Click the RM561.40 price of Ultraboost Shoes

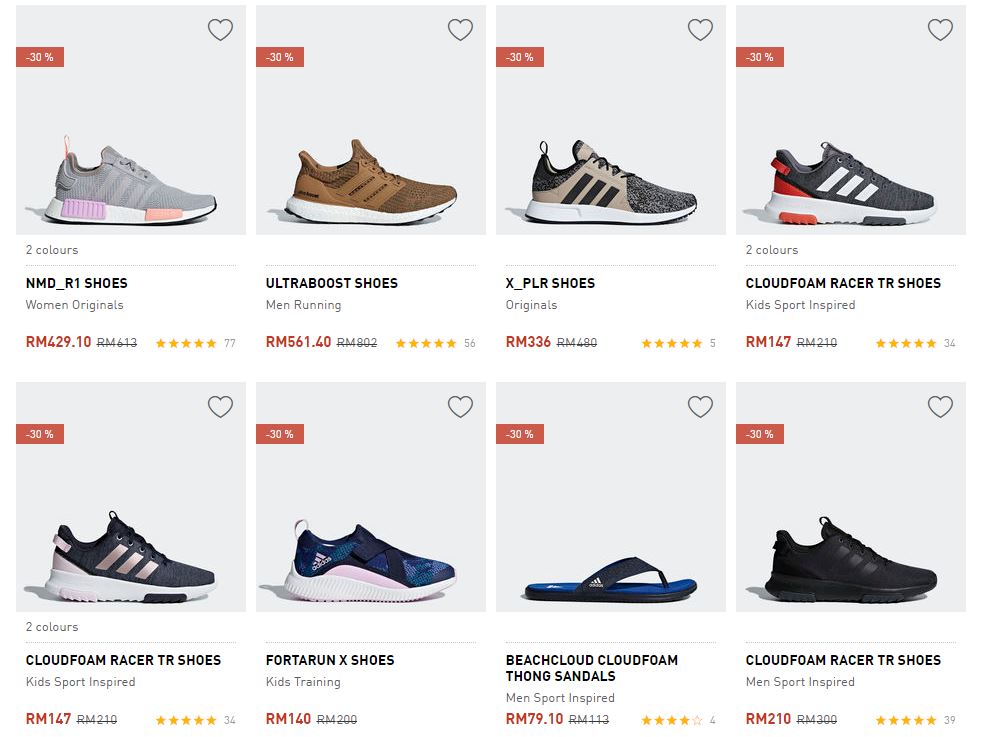click(298, 342)
